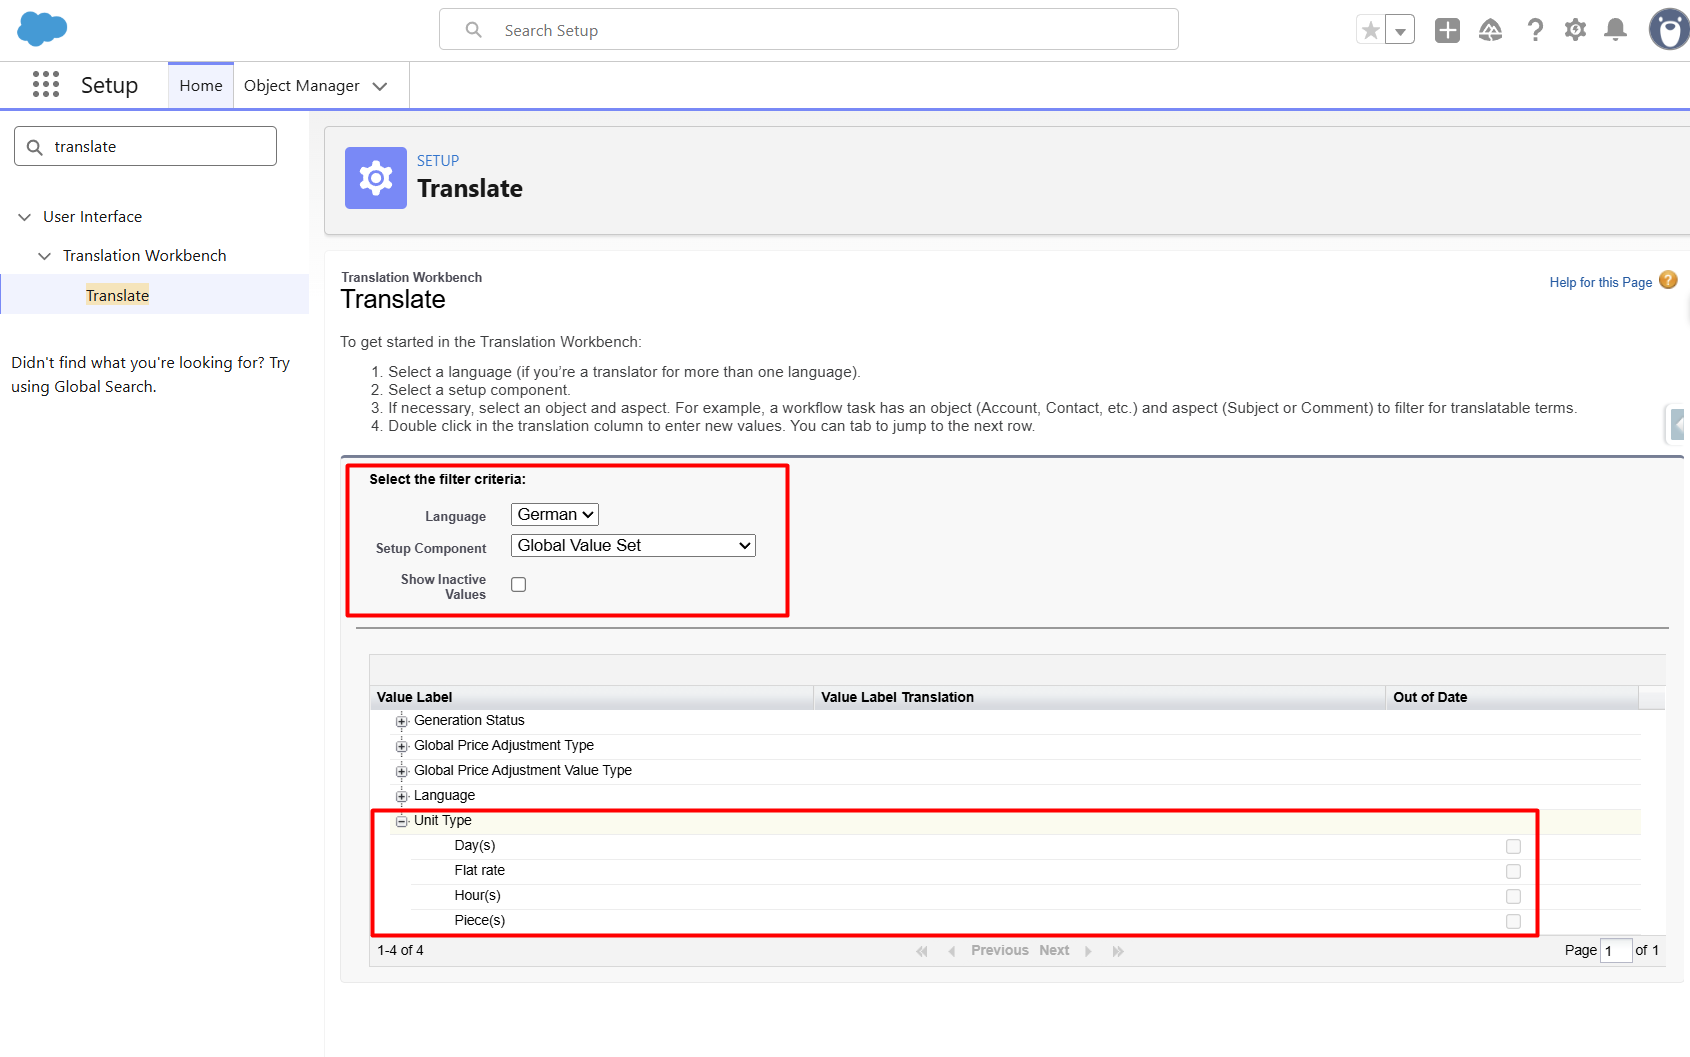
Task: Click the Search Setup input field
Action: click(809, 29)
